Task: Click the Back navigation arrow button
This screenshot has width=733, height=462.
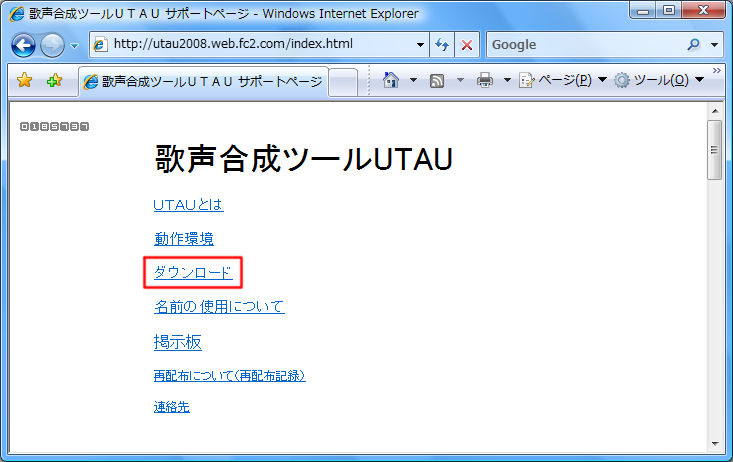Action: coord(24,45)
